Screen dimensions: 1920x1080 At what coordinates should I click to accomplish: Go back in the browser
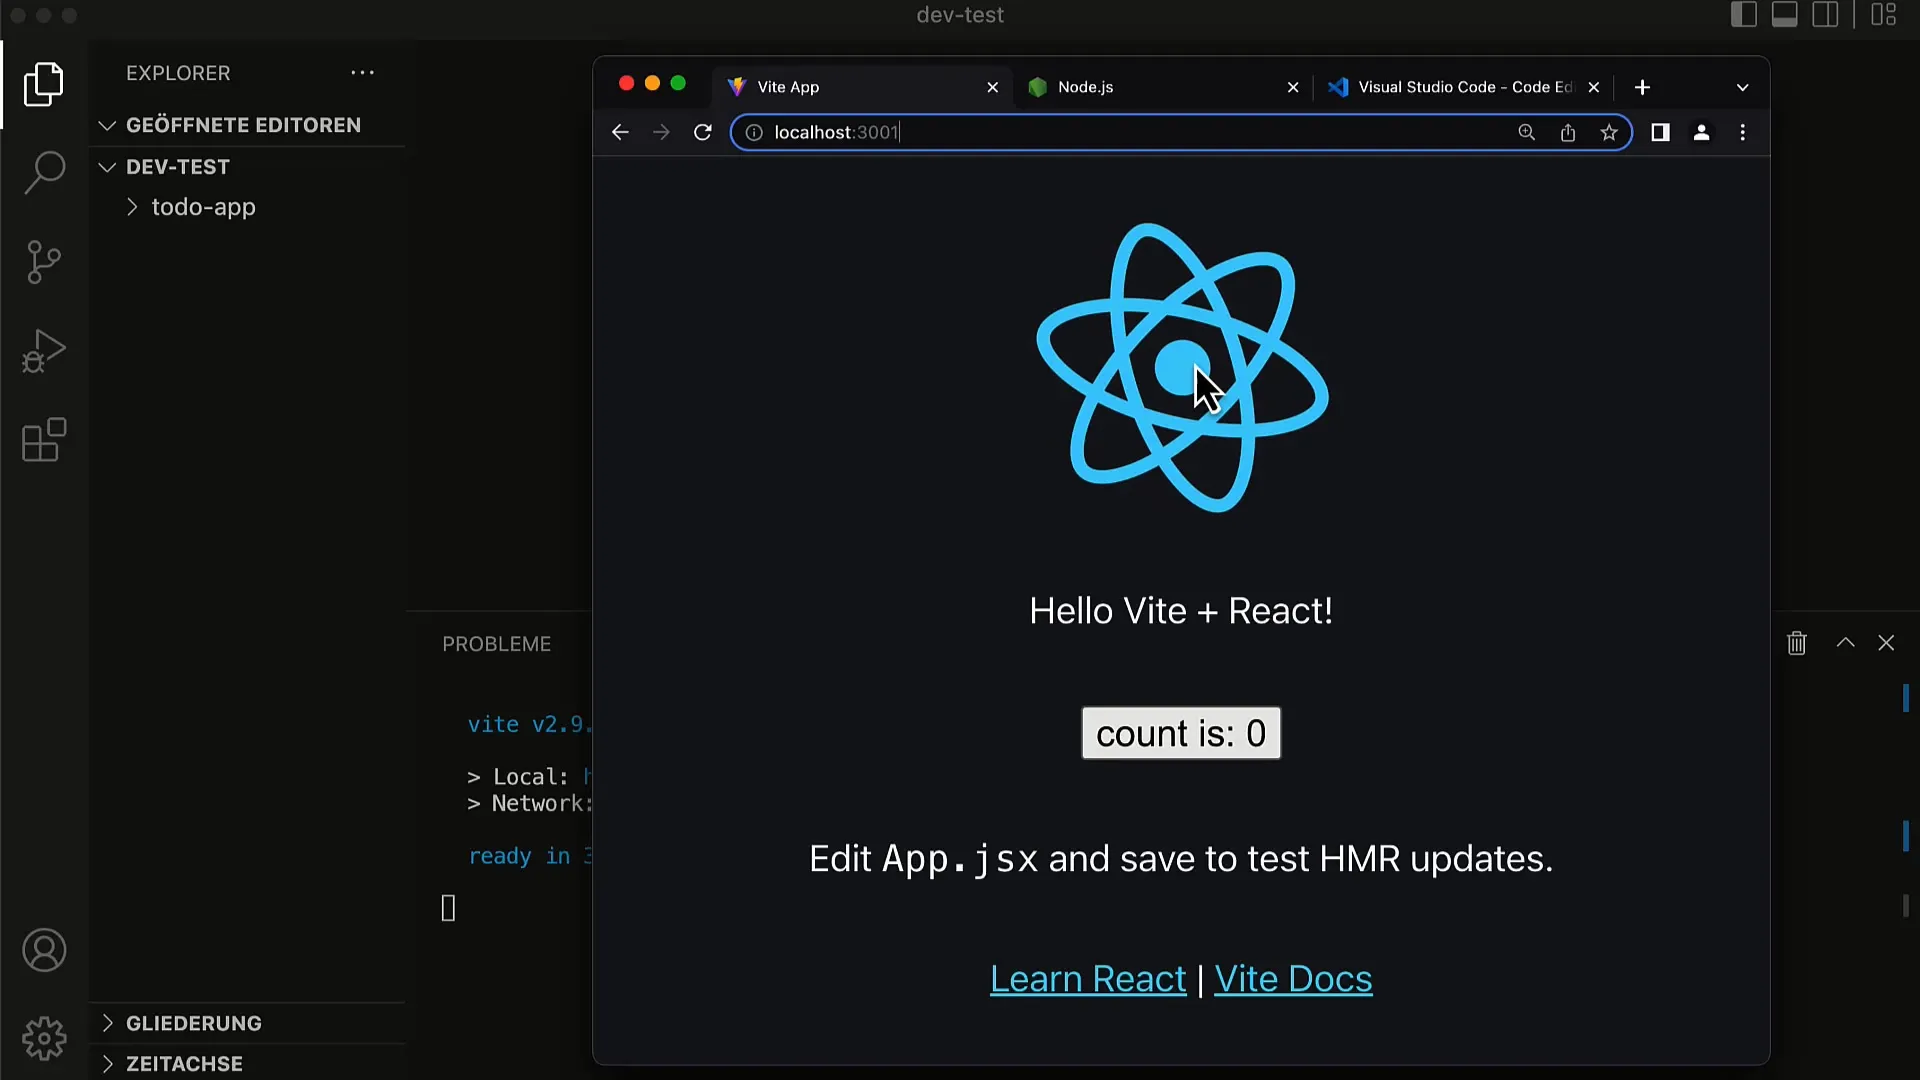click(x=620, y=132)
